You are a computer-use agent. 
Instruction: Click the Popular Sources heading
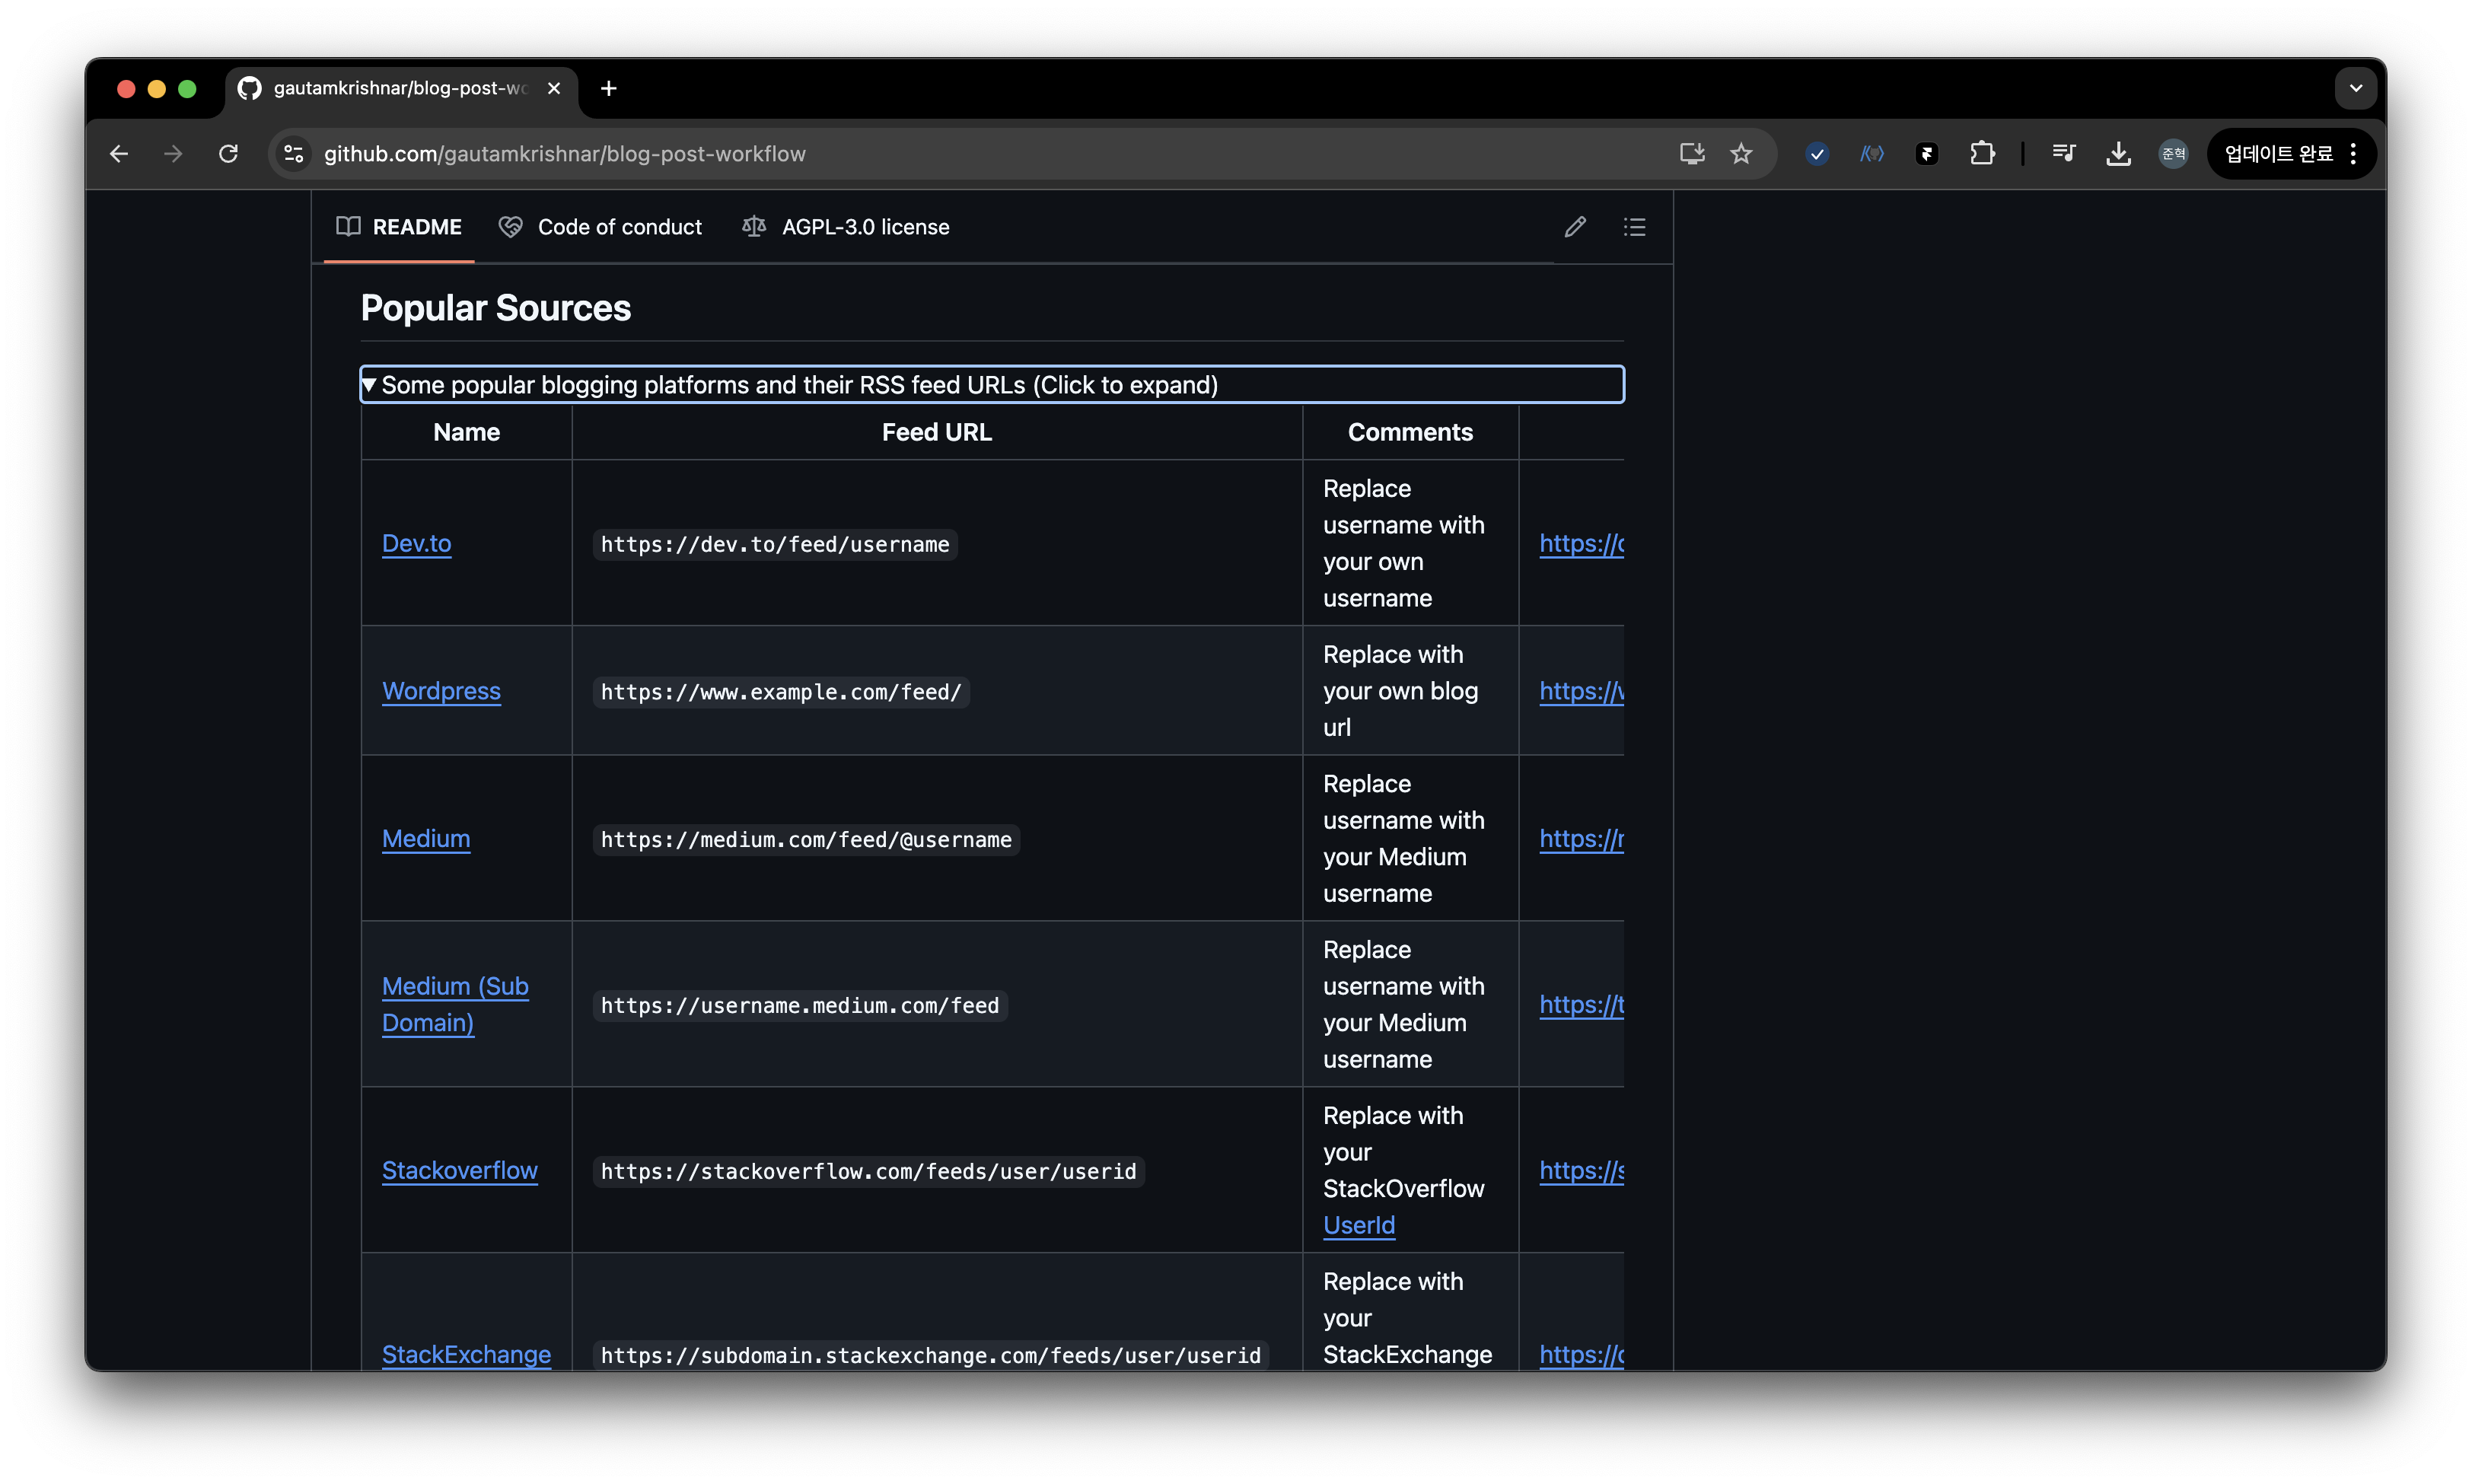coord(496,308)
